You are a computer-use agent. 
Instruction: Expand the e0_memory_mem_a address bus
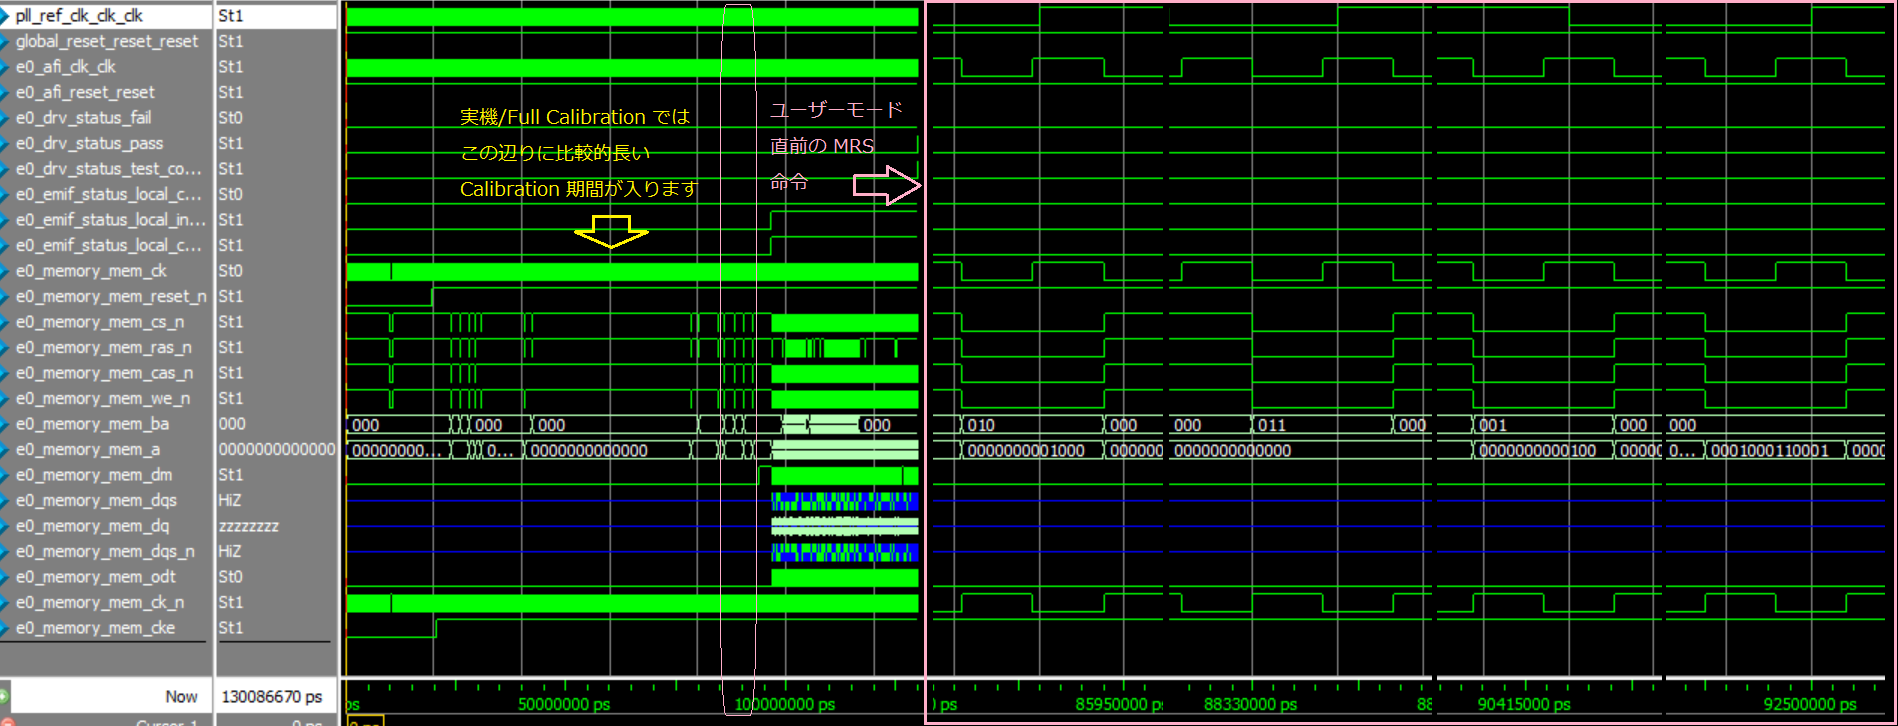point(5,450)
